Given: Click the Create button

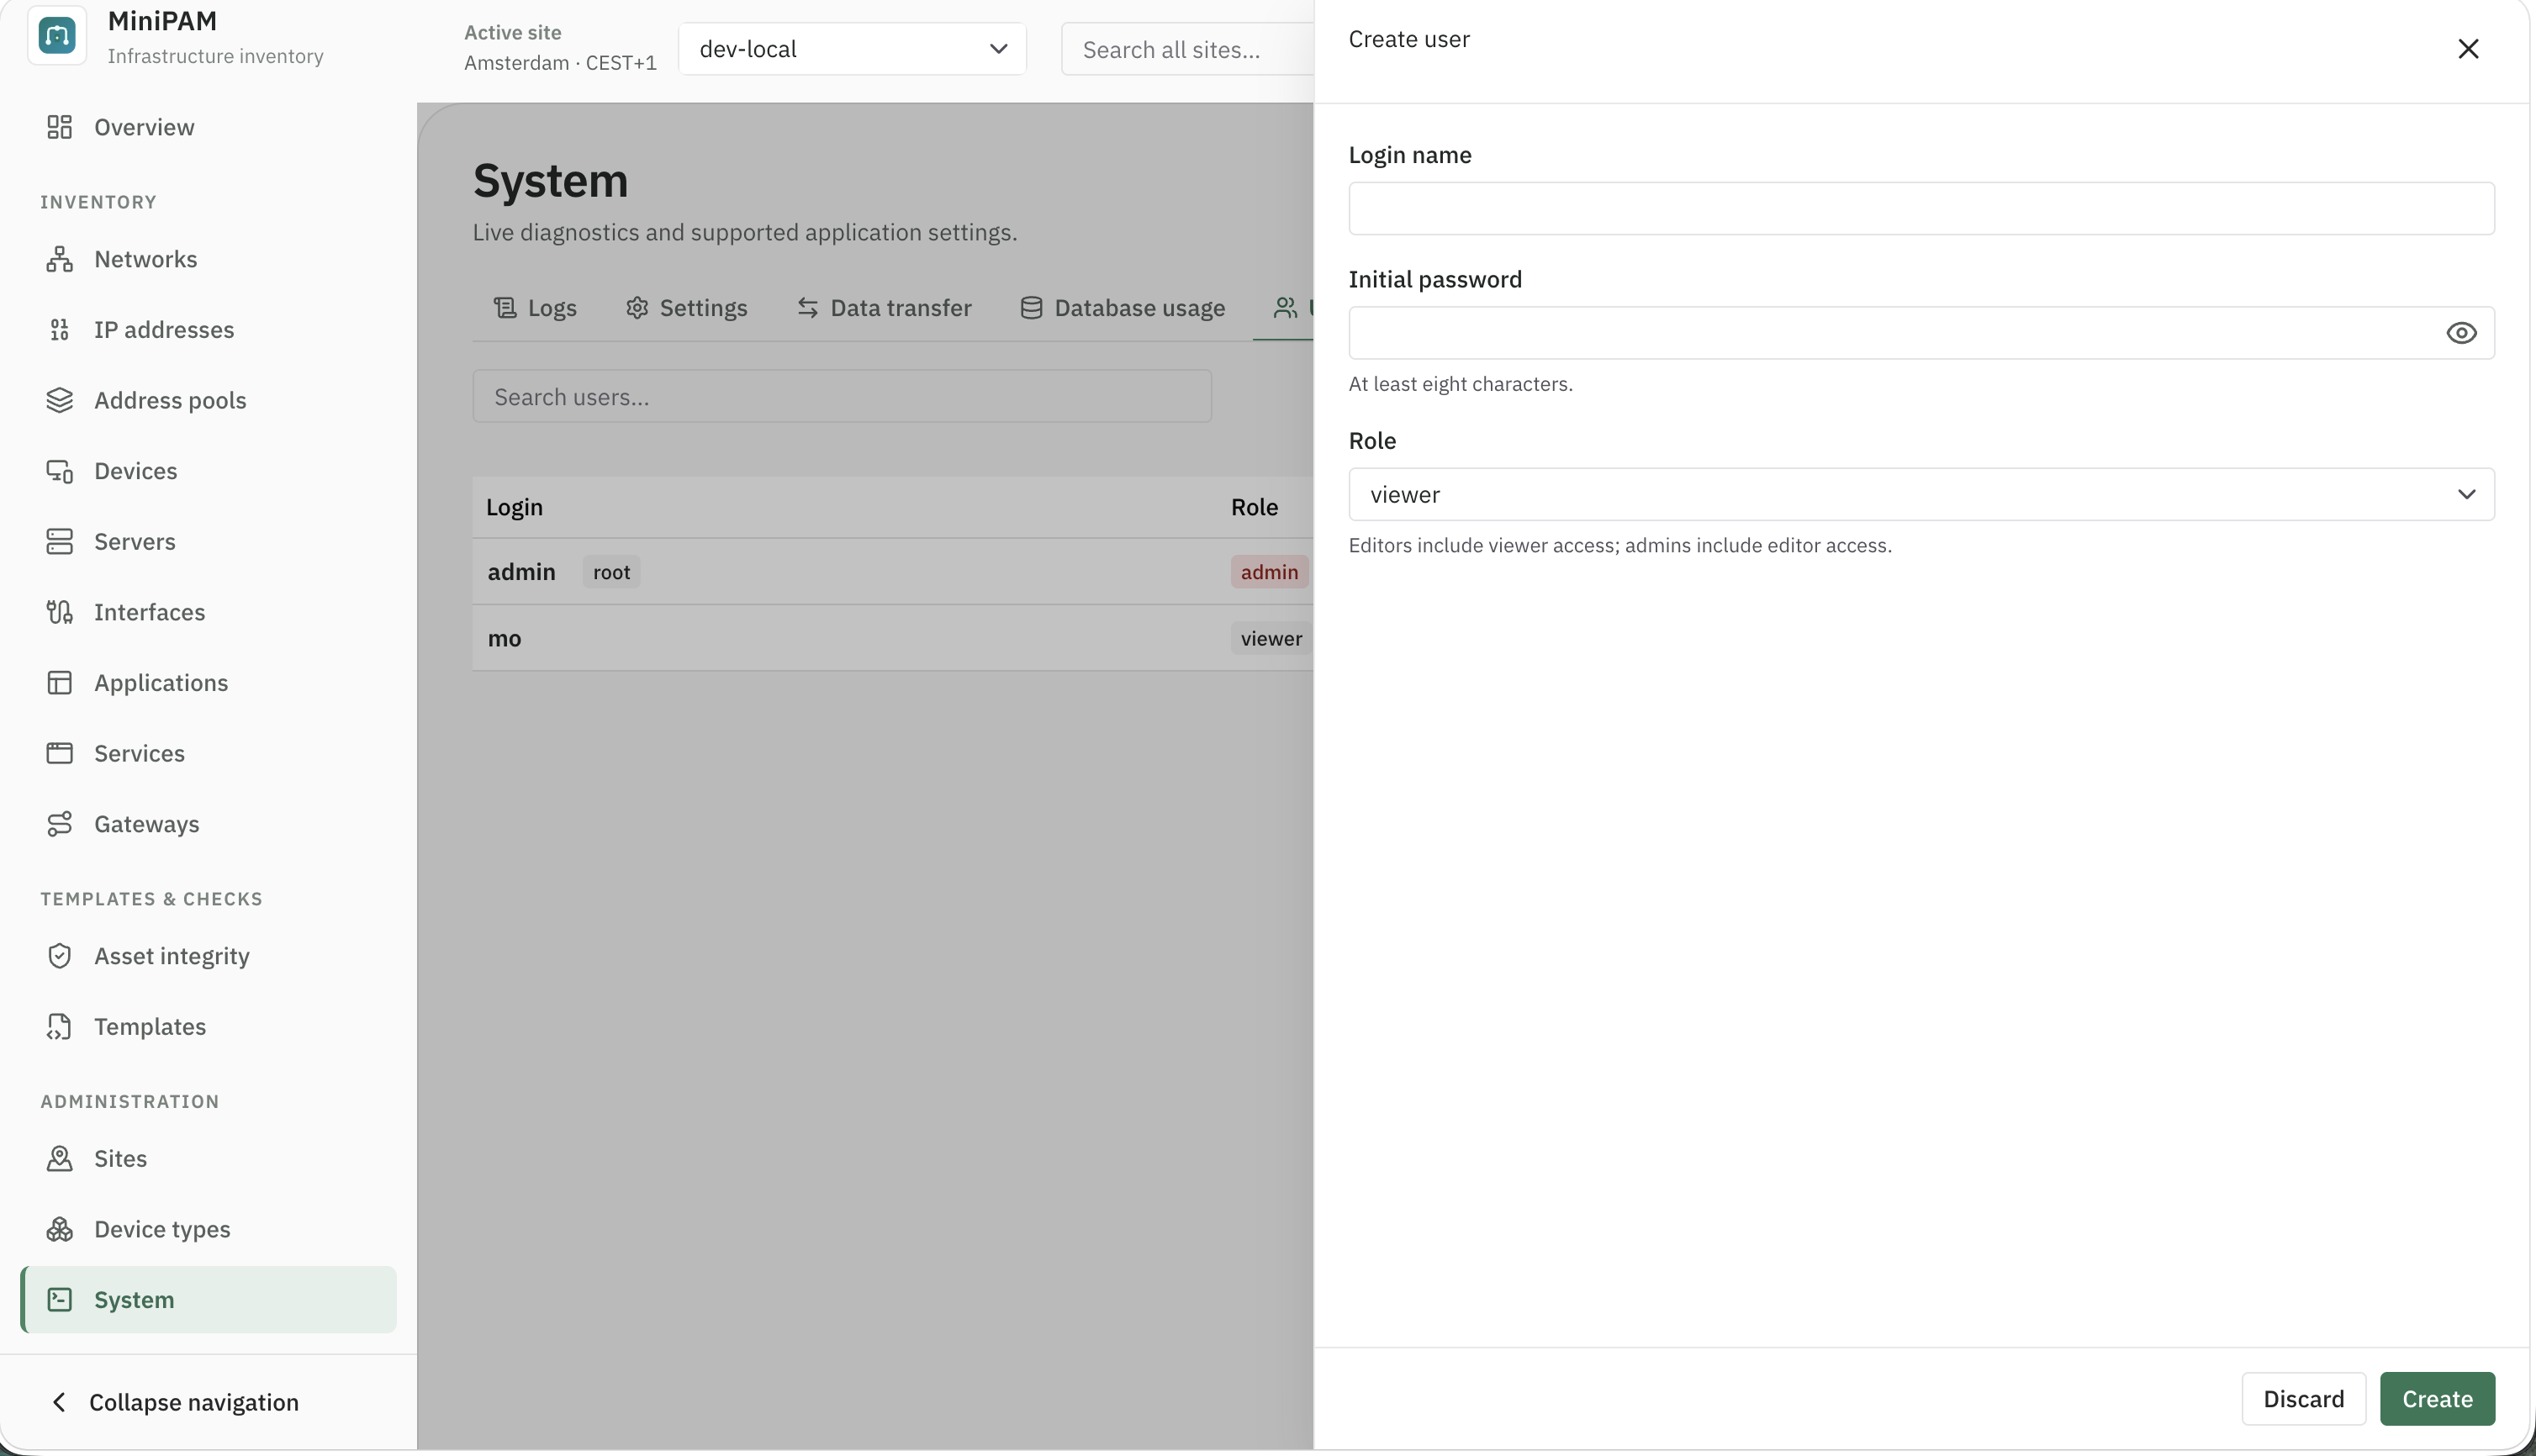Looking at the screenshot, I should tap(2437, 1398).
